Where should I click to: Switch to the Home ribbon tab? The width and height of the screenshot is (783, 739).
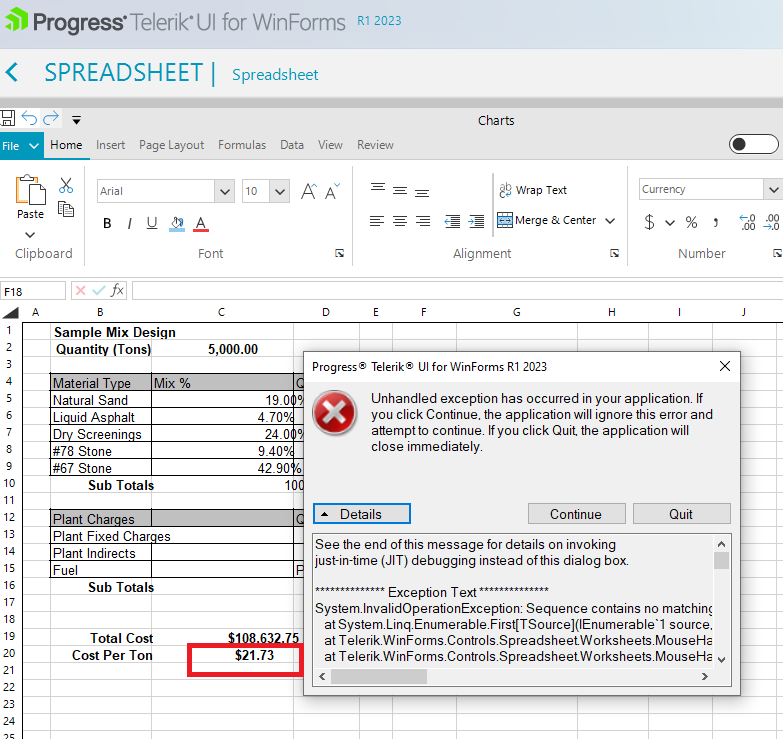66,145
